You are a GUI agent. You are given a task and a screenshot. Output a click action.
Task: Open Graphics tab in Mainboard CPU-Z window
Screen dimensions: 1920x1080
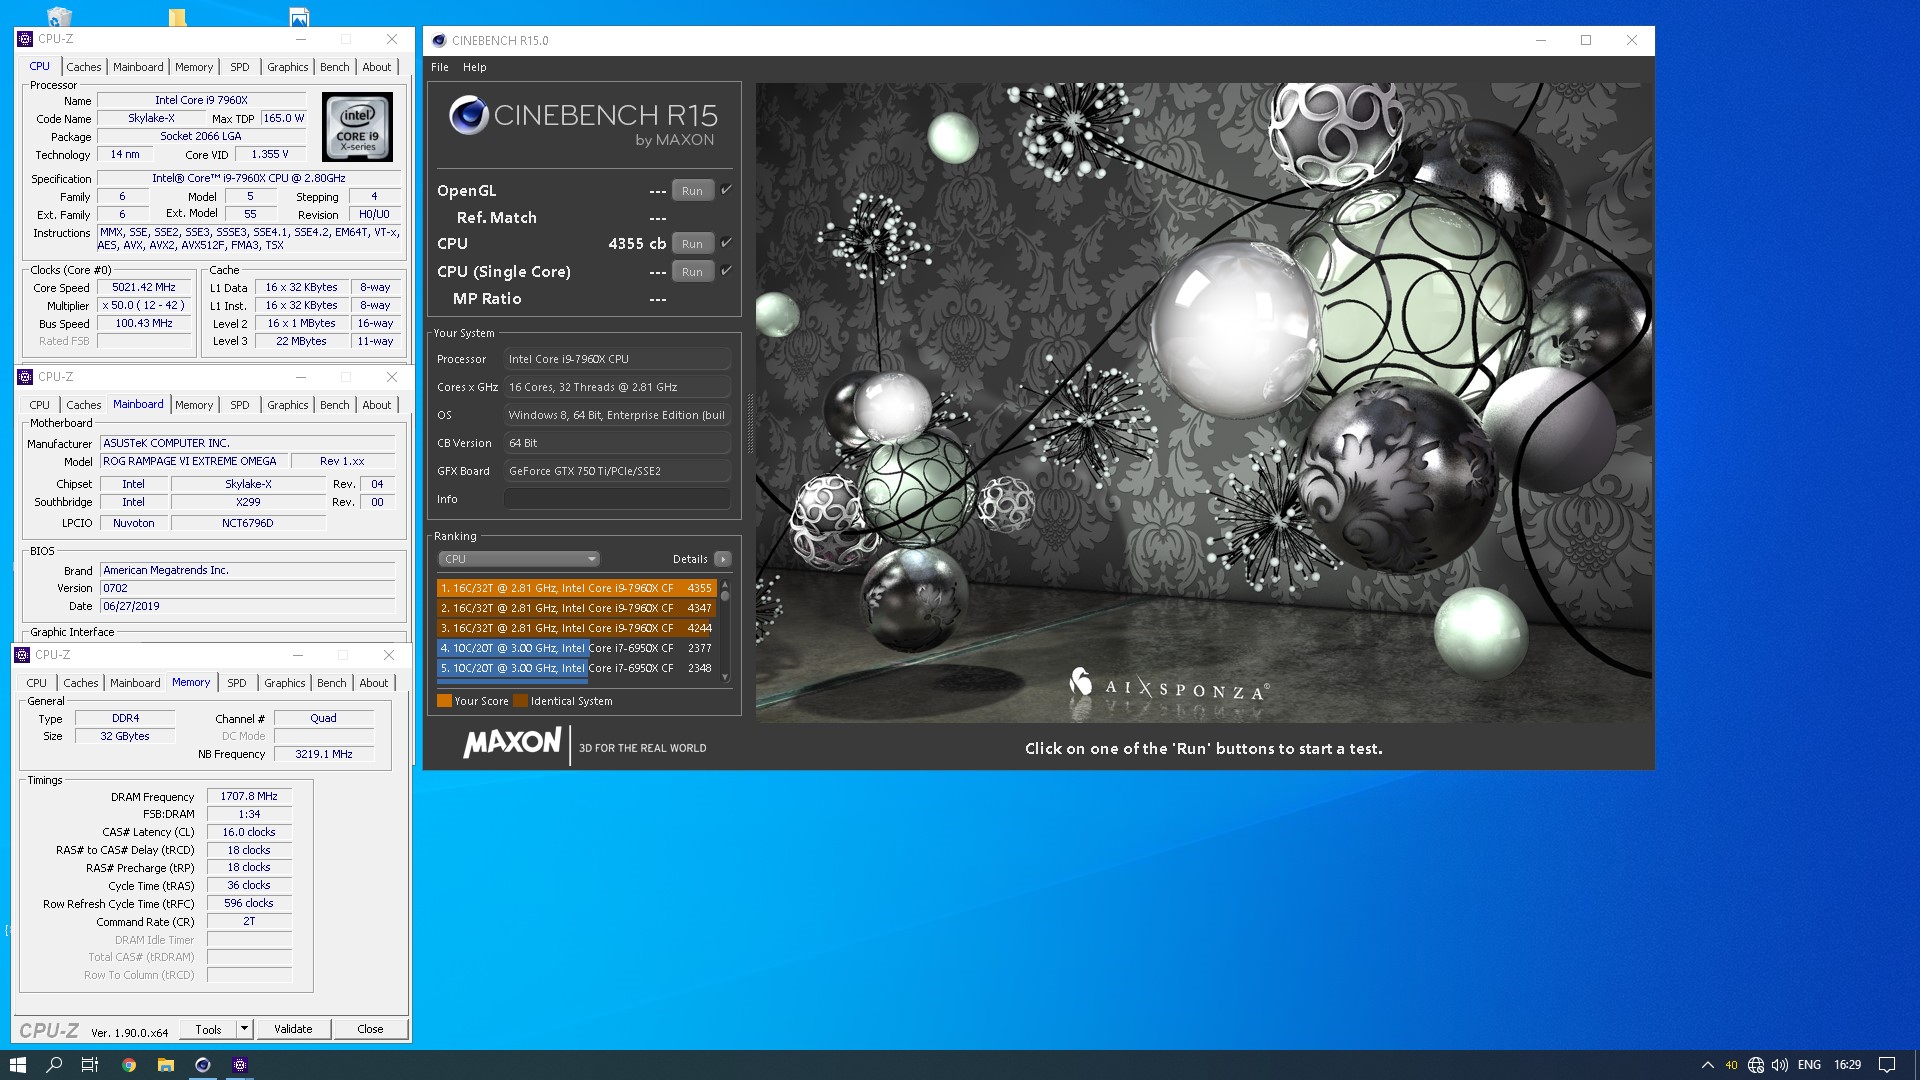tap(288, 405)
